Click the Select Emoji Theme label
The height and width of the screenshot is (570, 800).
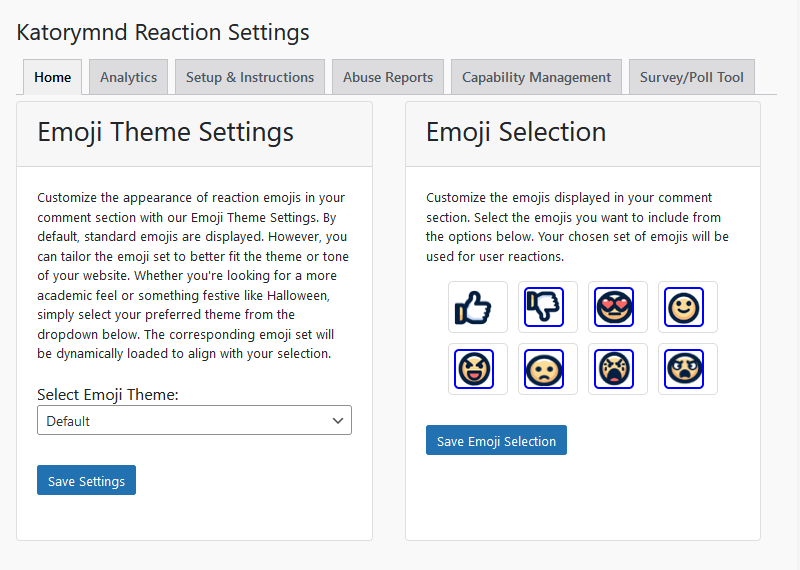[x=108, y=394]
